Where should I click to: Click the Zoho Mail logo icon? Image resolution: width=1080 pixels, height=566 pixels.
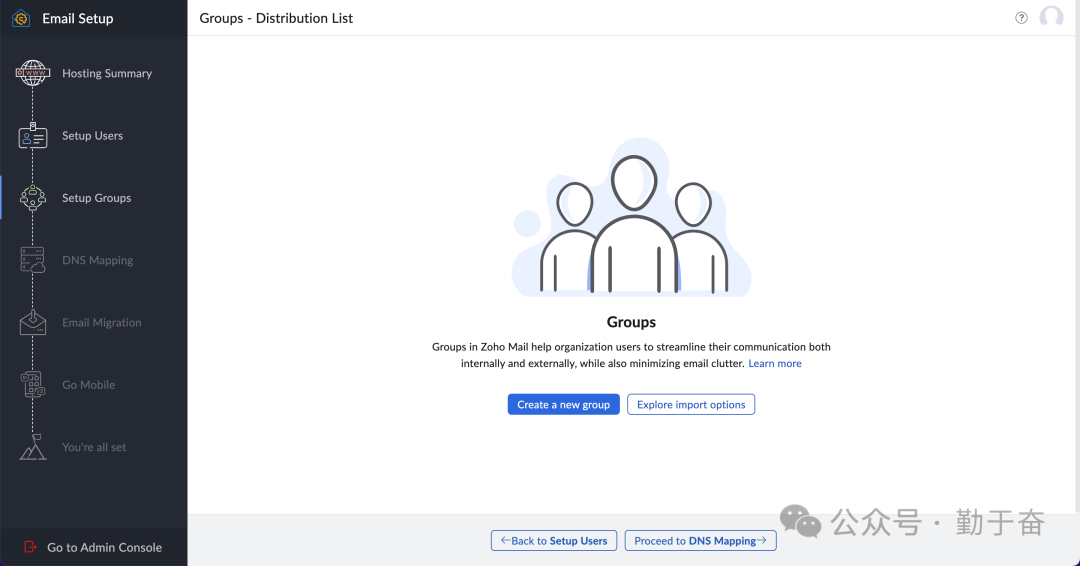21,18
